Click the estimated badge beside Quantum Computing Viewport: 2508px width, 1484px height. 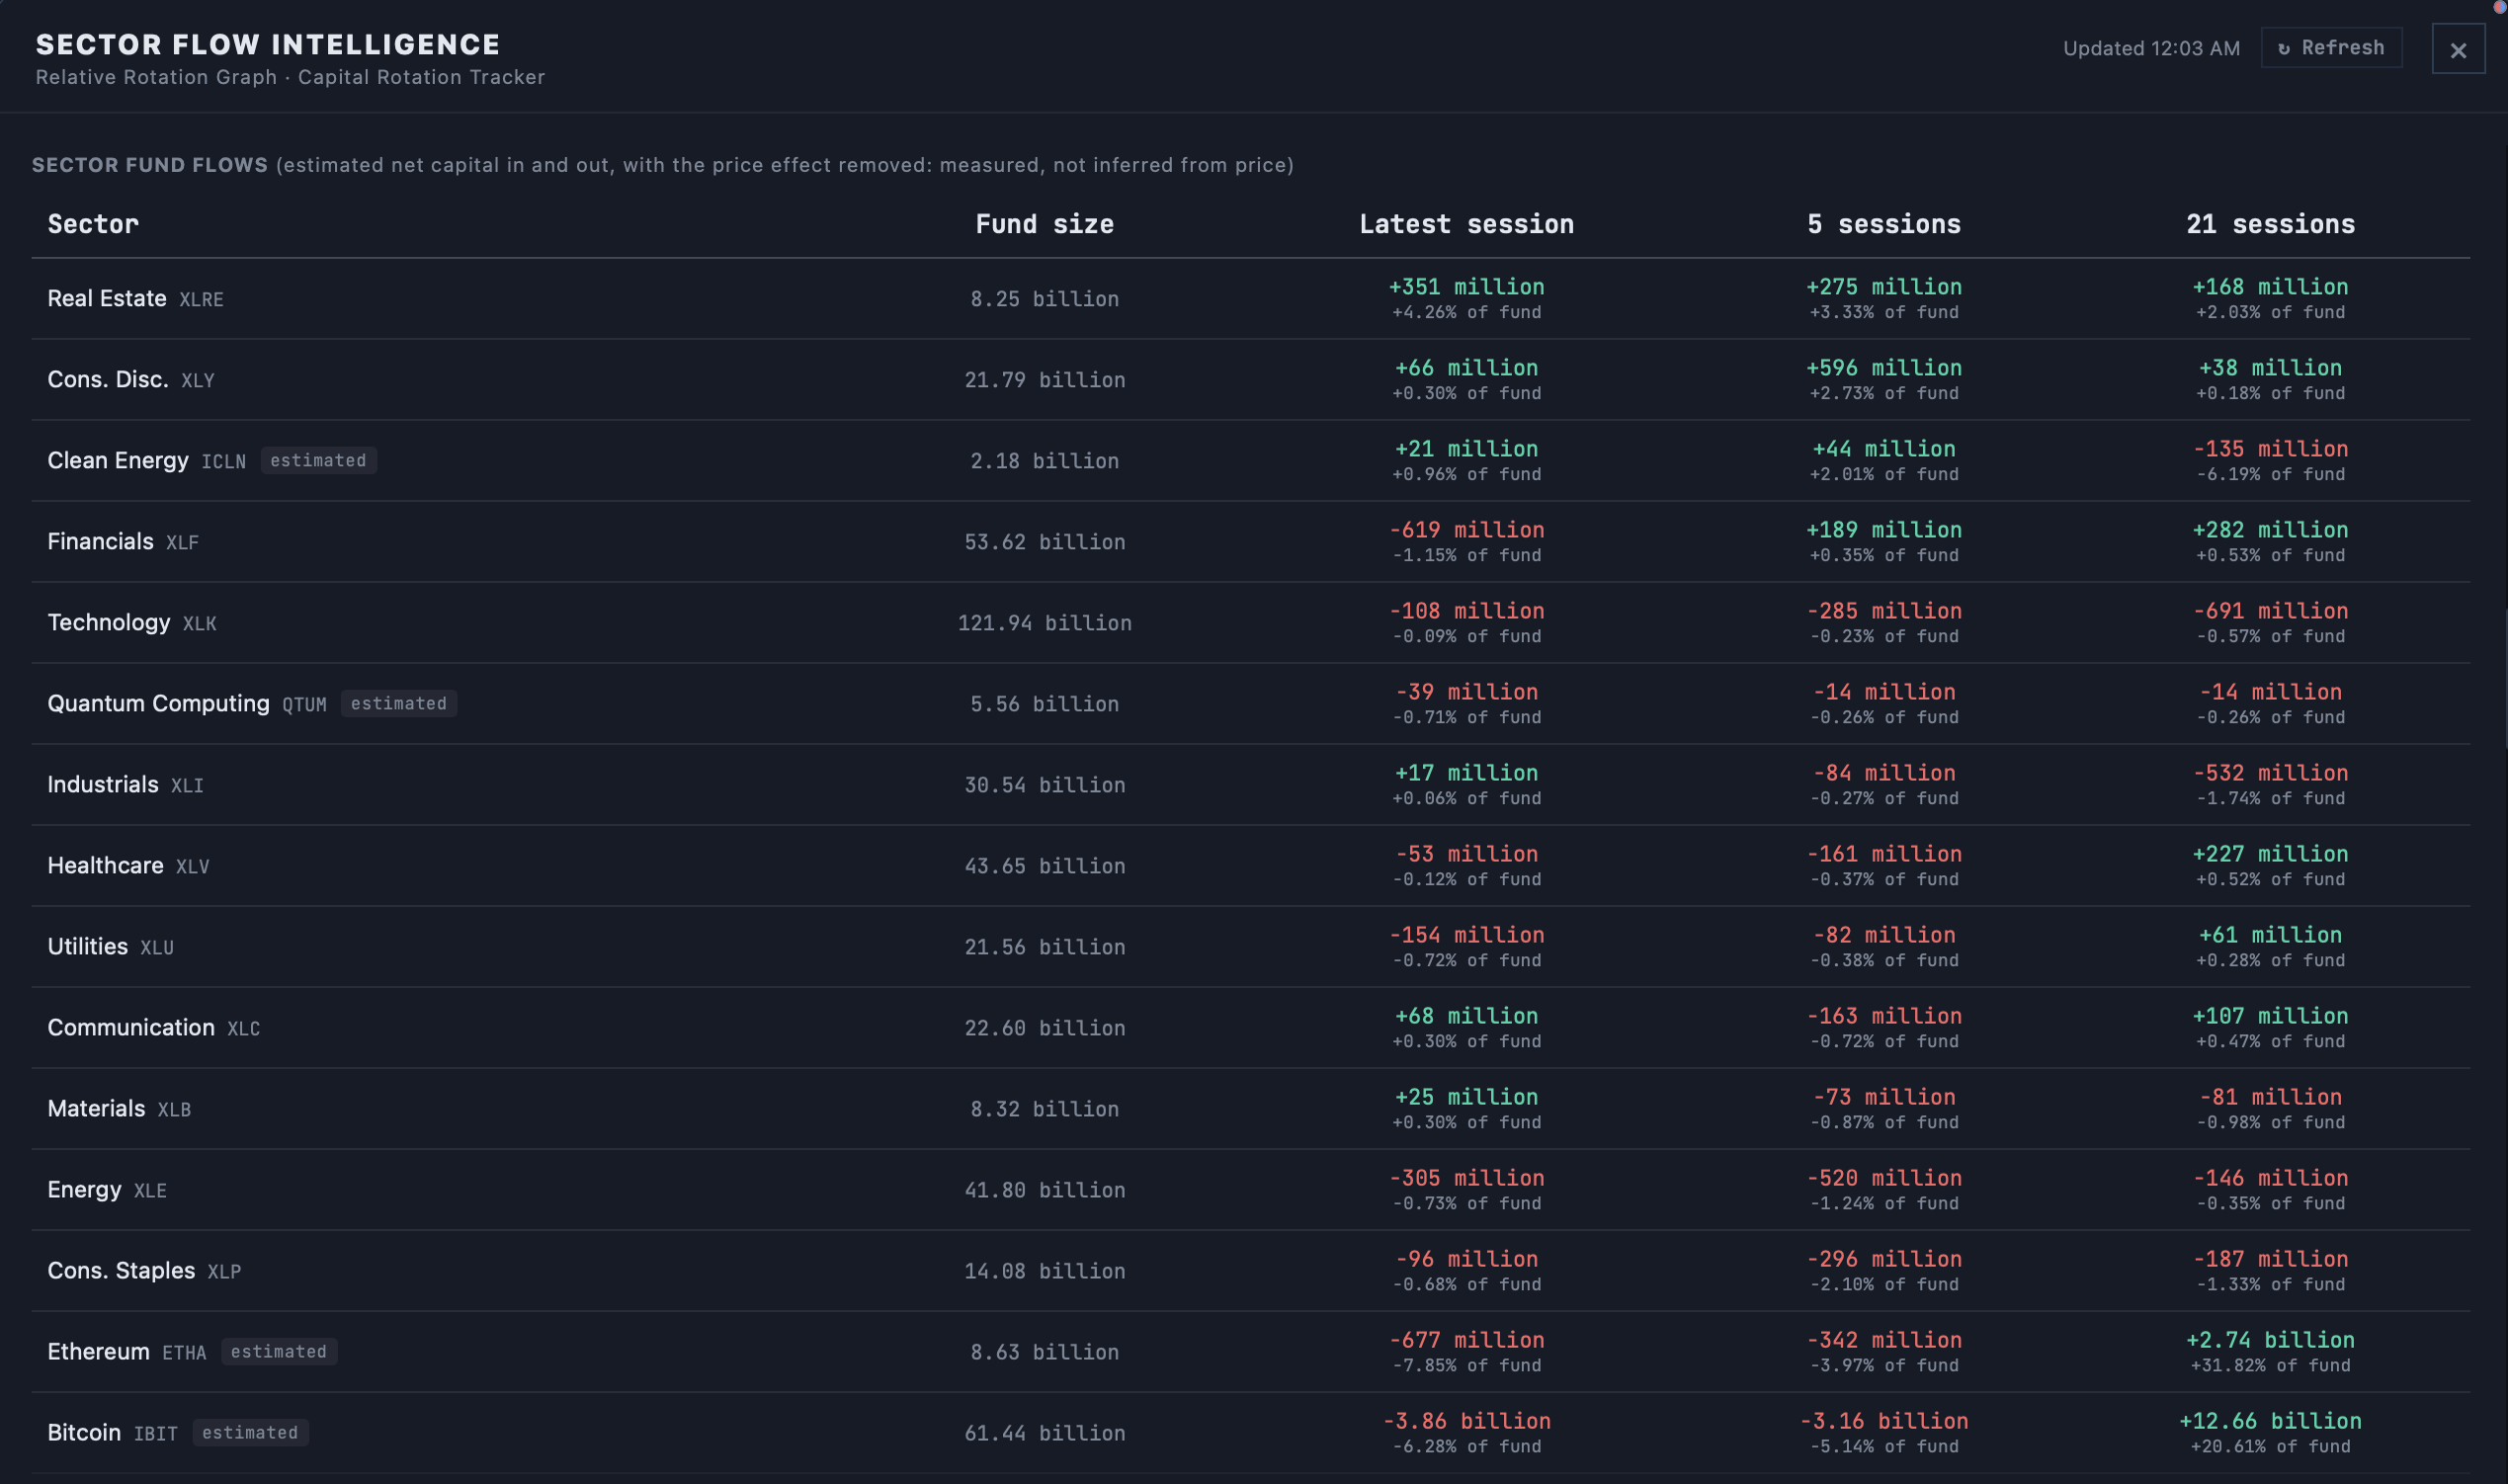click(x=399, y=704)
